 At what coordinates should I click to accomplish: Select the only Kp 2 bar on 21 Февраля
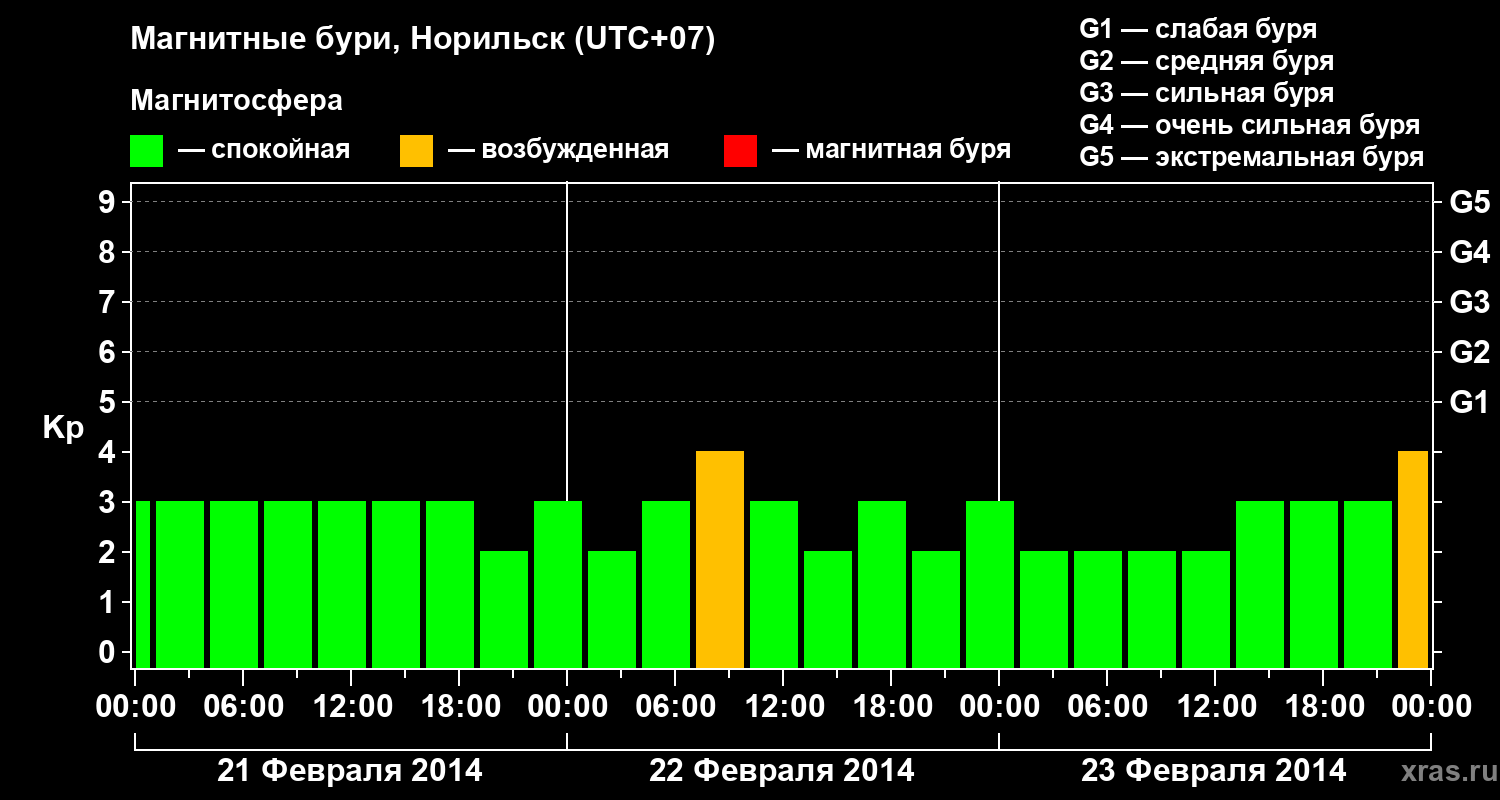pos(504,609)
